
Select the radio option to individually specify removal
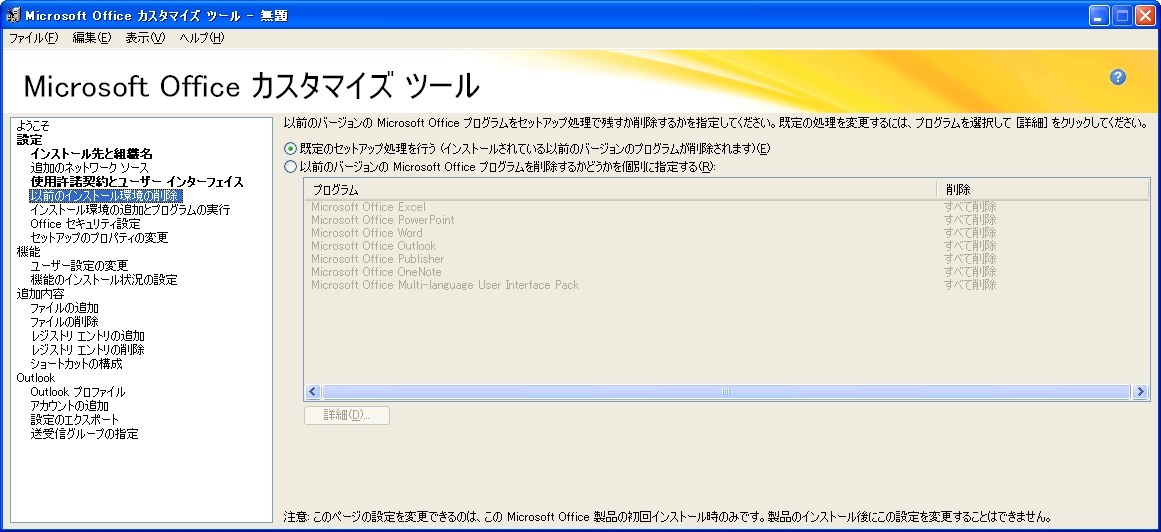pyautogui.click(x=291, y=167)
